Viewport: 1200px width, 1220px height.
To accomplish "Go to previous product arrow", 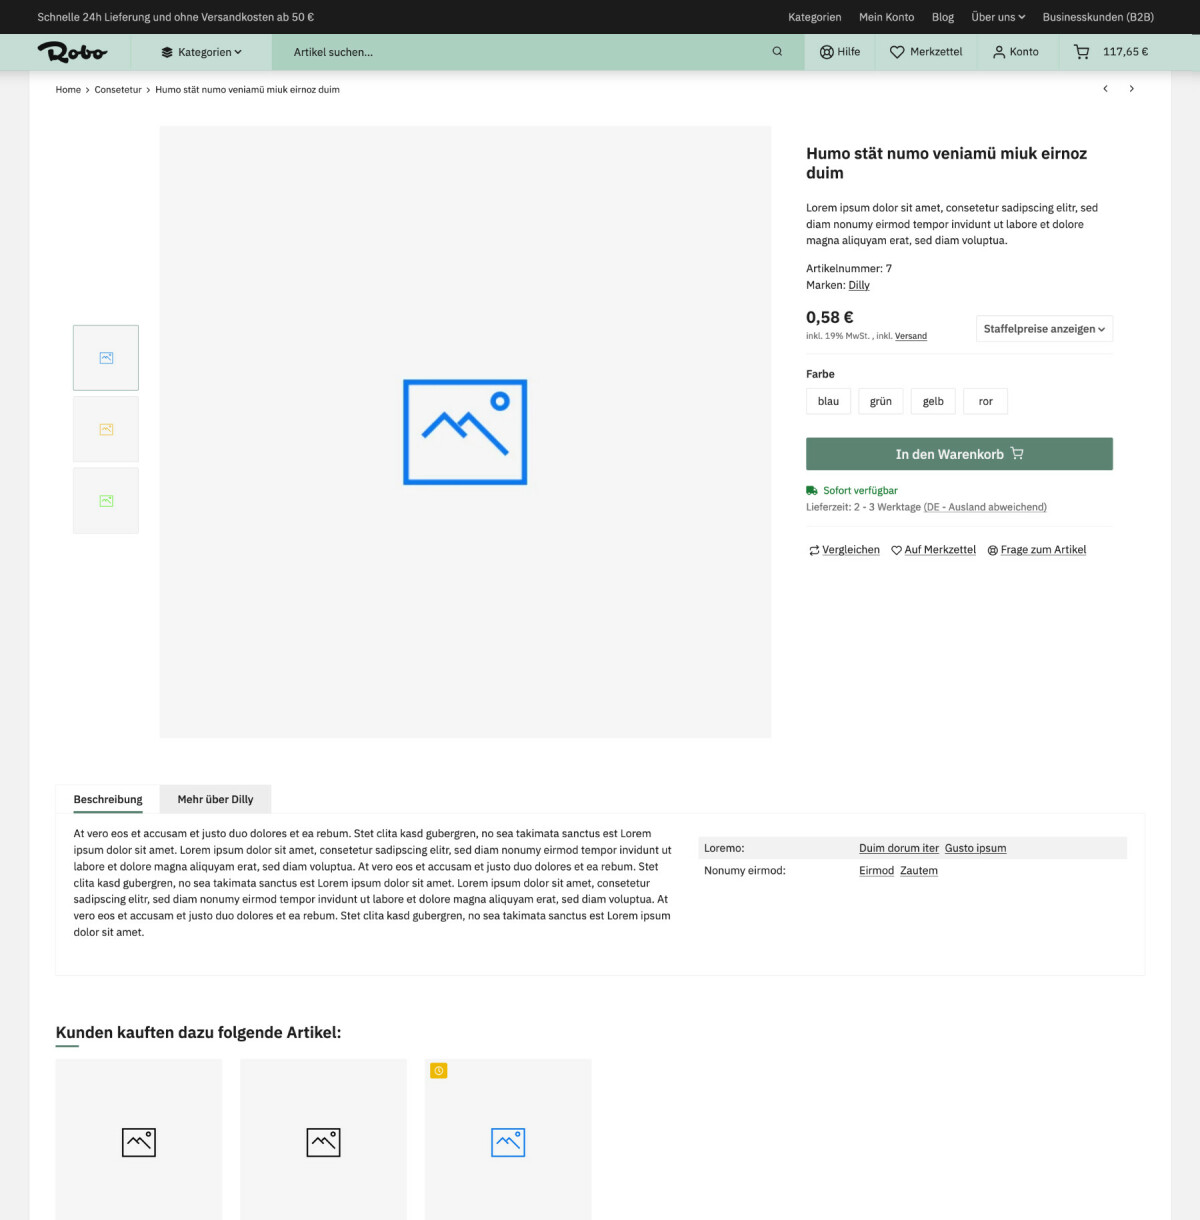I will point(1105,89).
